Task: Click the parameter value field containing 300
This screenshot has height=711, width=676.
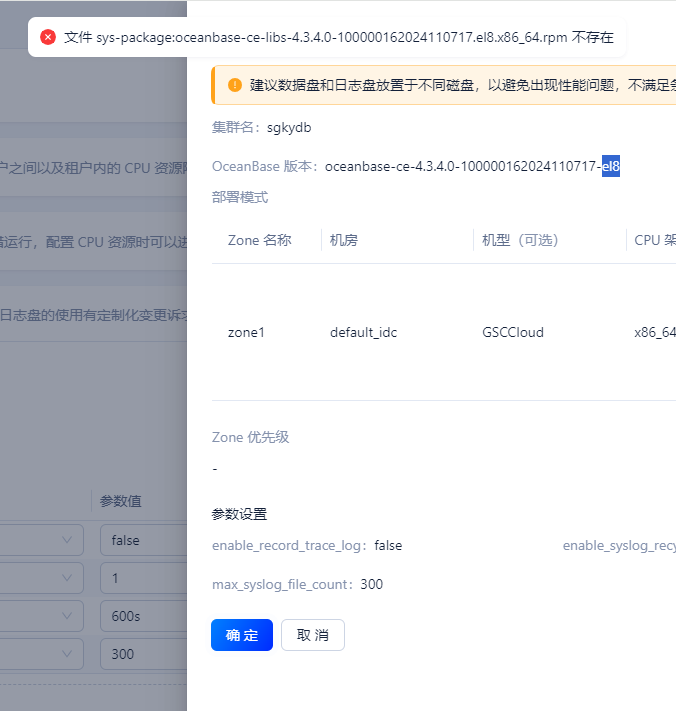Action: pyautogui.click(x=144, y=654)
